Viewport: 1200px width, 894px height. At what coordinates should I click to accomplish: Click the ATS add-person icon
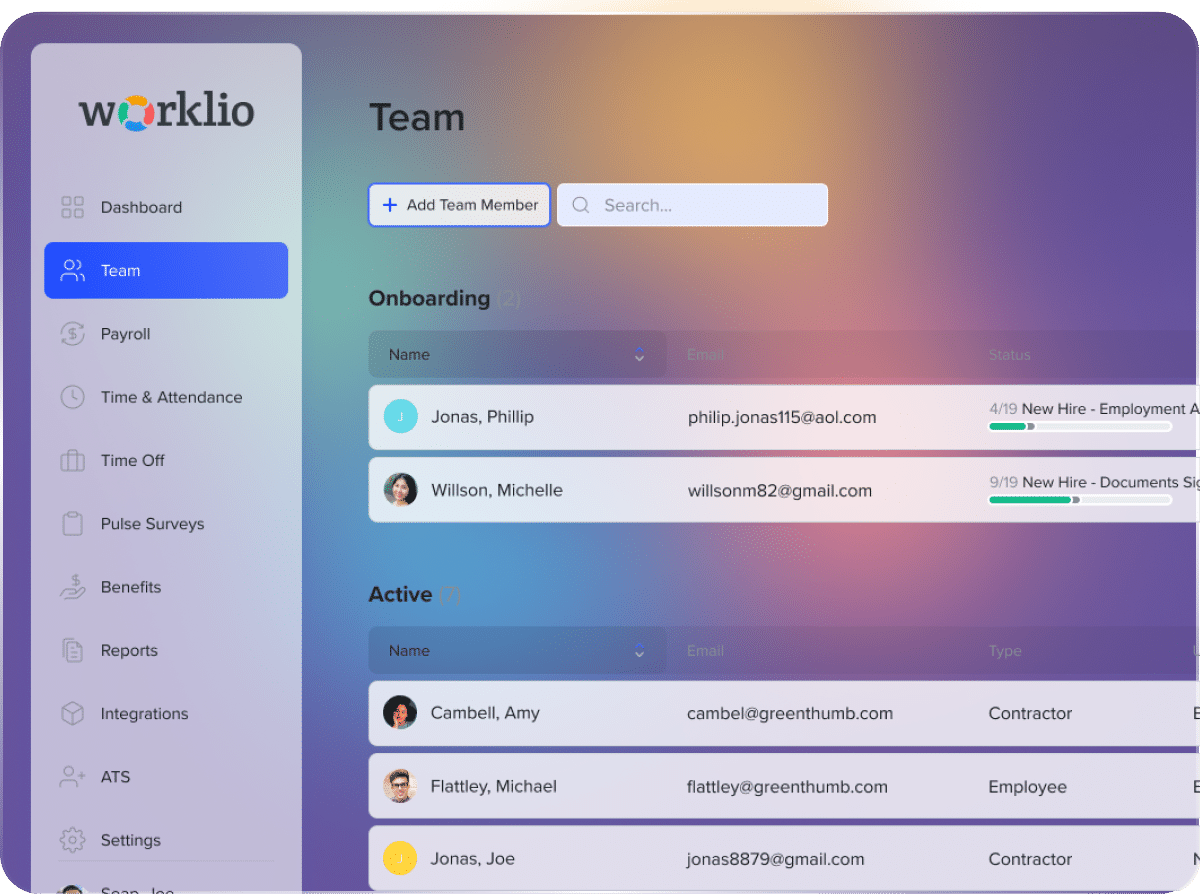point(72,777)
